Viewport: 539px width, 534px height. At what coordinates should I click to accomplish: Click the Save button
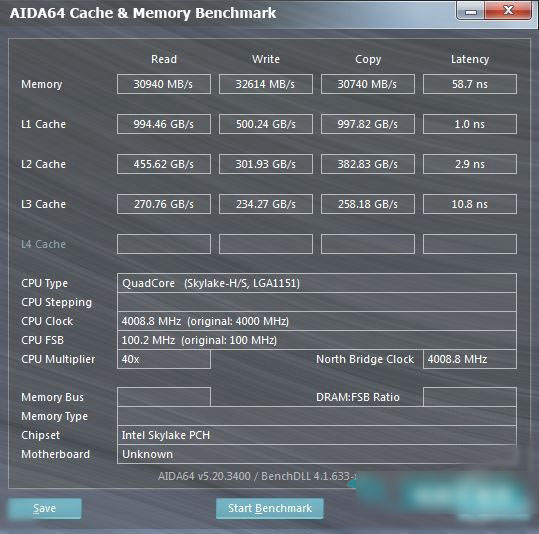pos(45,508)
